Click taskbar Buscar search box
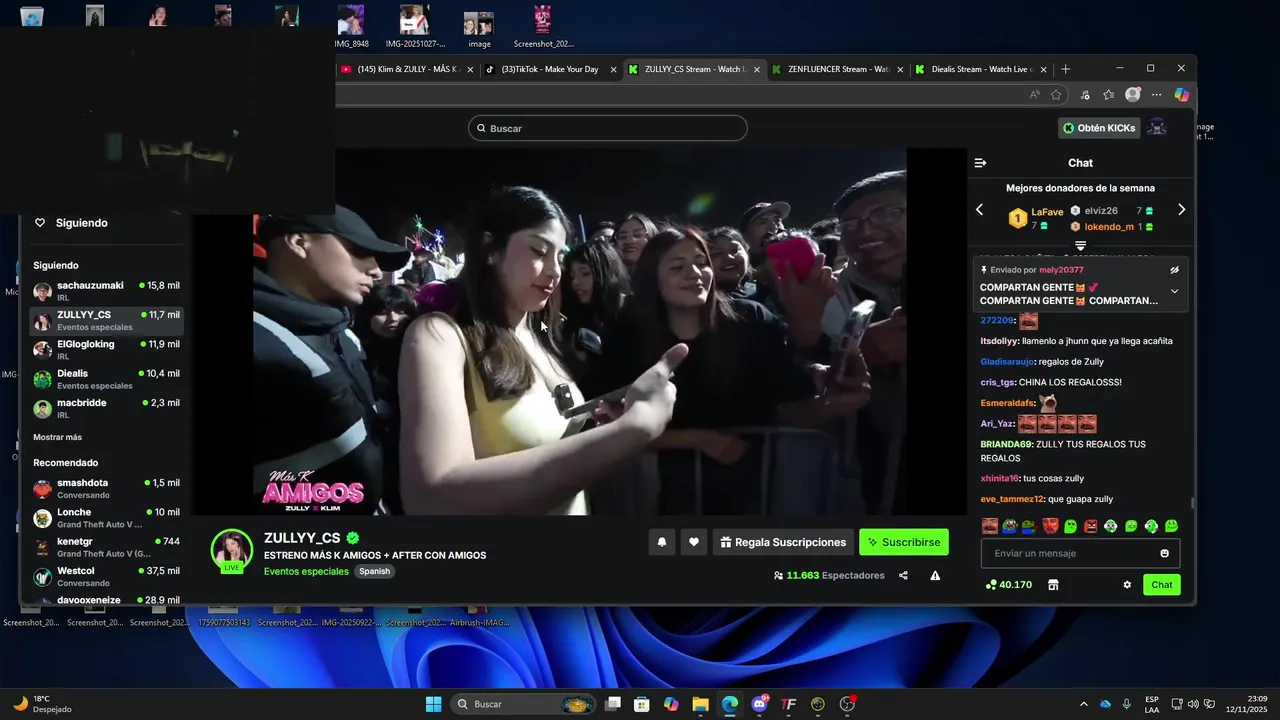 523,704
